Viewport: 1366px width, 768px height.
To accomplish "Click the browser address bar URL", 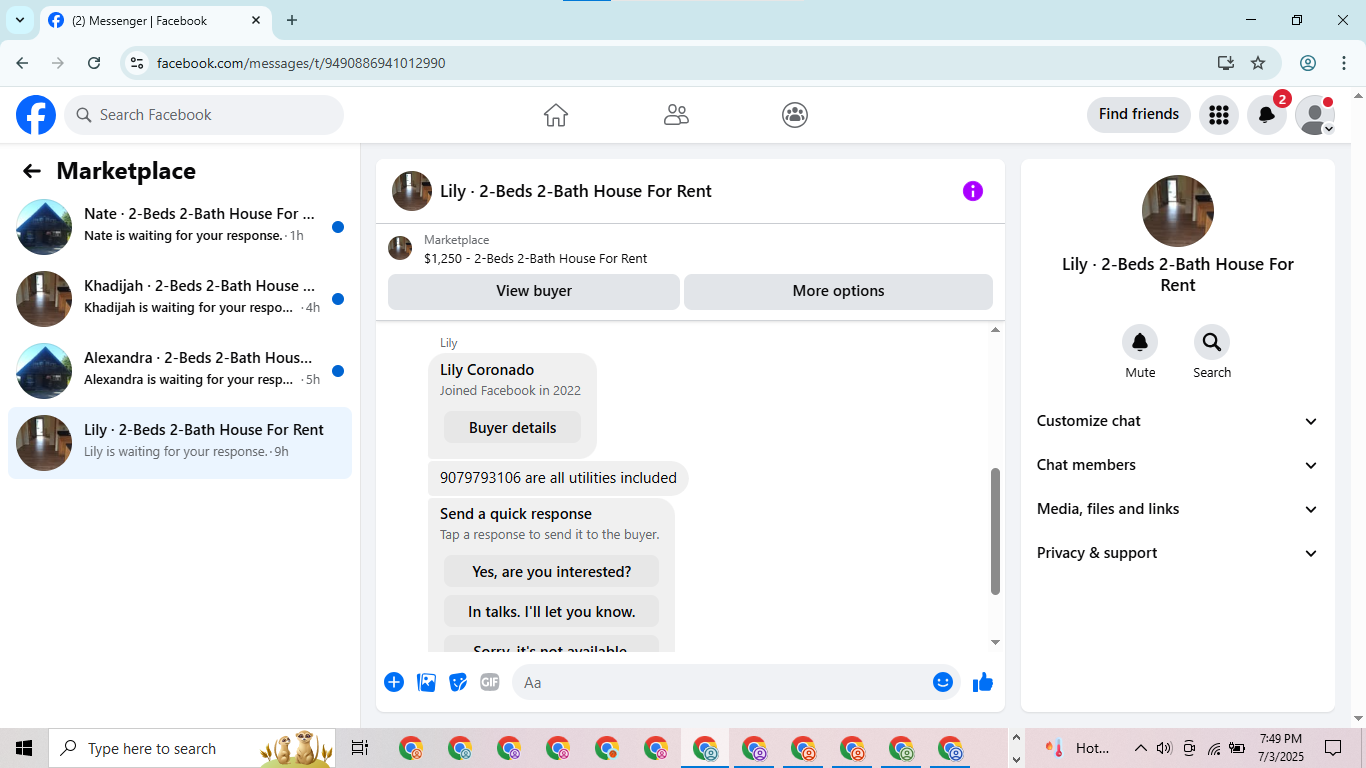I will tap(301, 63).
